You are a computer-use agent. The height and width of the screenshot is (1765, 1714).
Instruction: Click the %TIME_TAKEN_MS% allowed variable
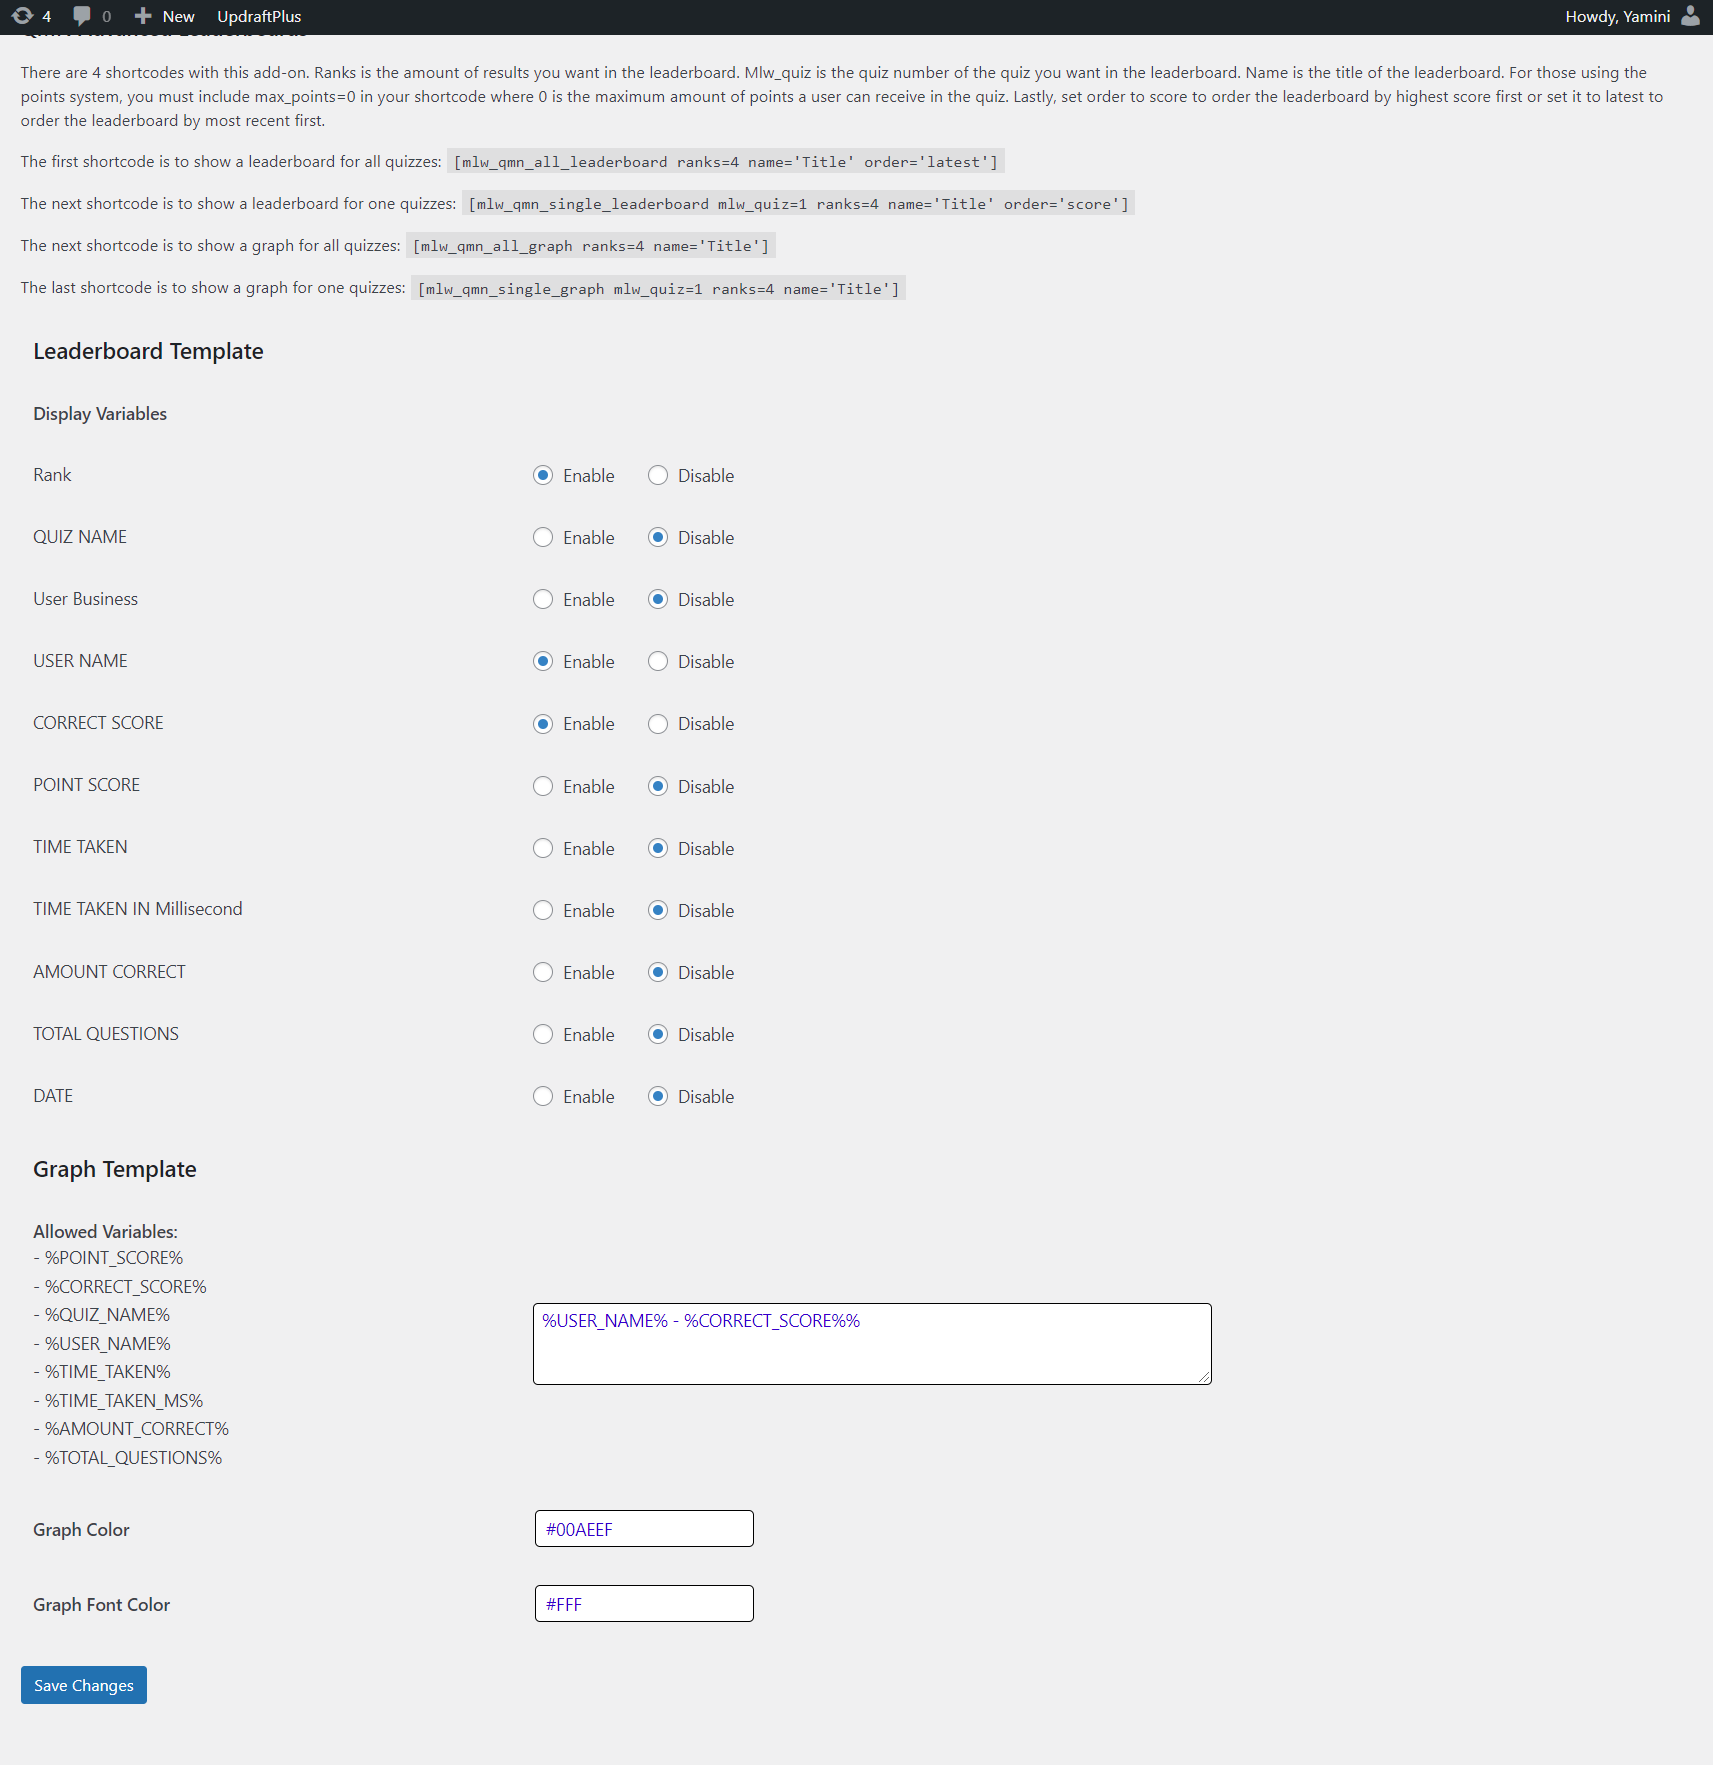[124, 1401]
